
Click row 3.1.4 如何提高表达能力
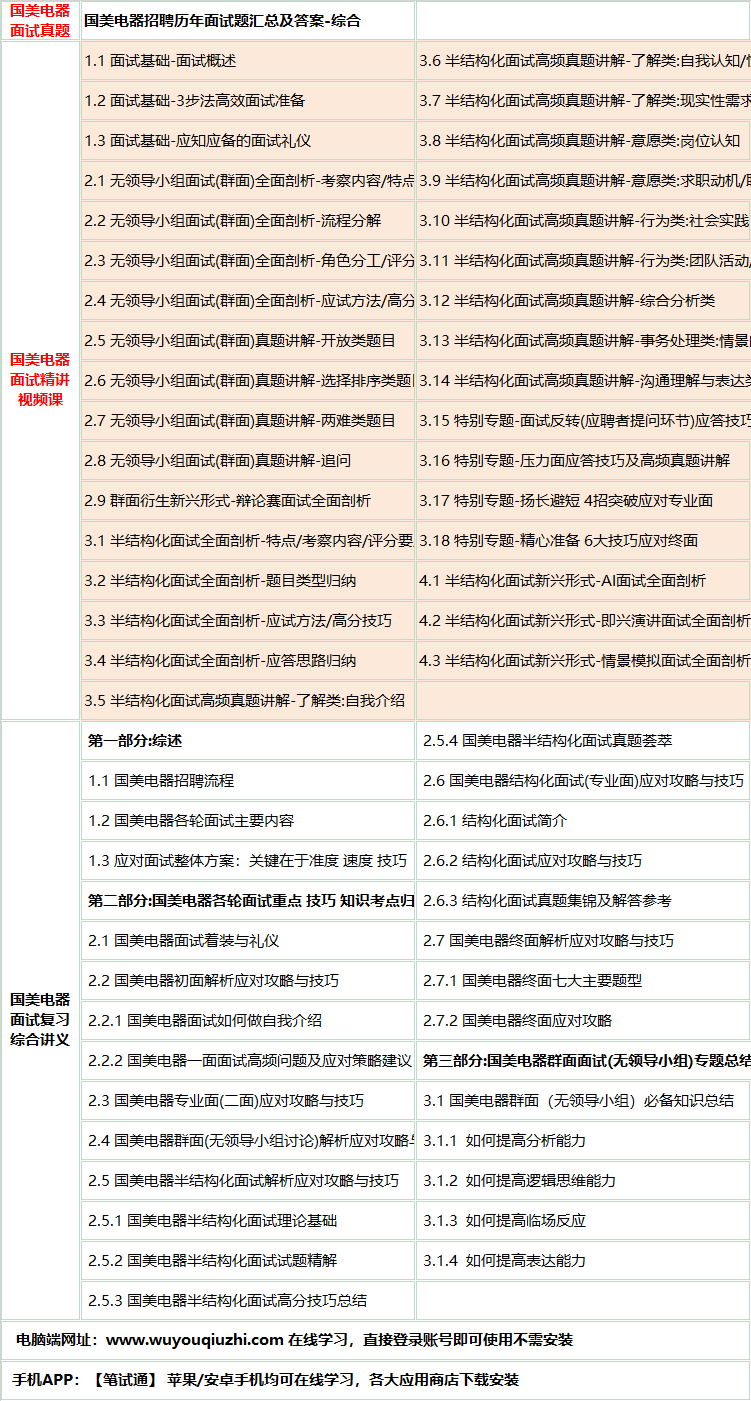(583, 1260)
